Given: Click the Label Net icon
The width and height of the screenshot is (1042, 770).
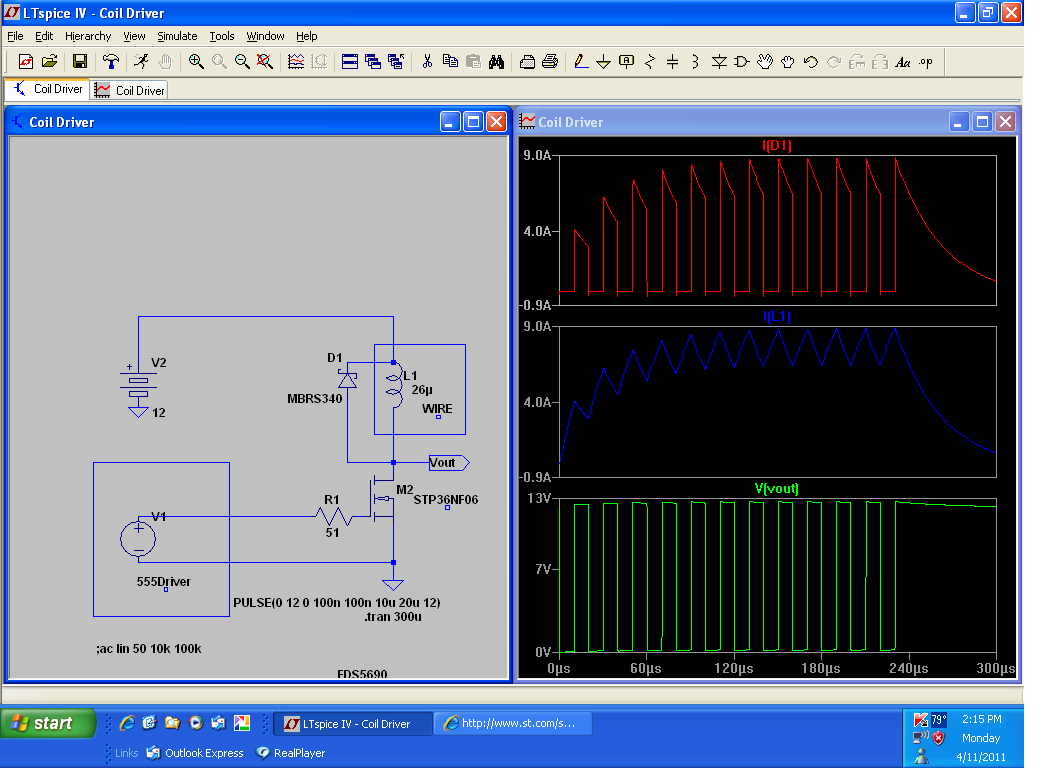Looking at the screenshot, I should [626, 62].
